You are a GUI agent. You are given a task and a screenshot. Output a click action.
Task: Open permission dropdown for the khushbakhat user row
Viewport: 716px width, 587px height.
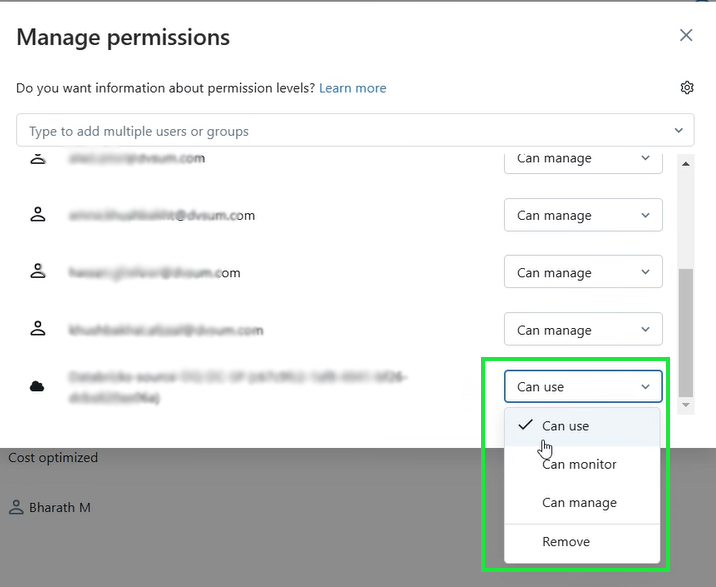pos(583,329)
